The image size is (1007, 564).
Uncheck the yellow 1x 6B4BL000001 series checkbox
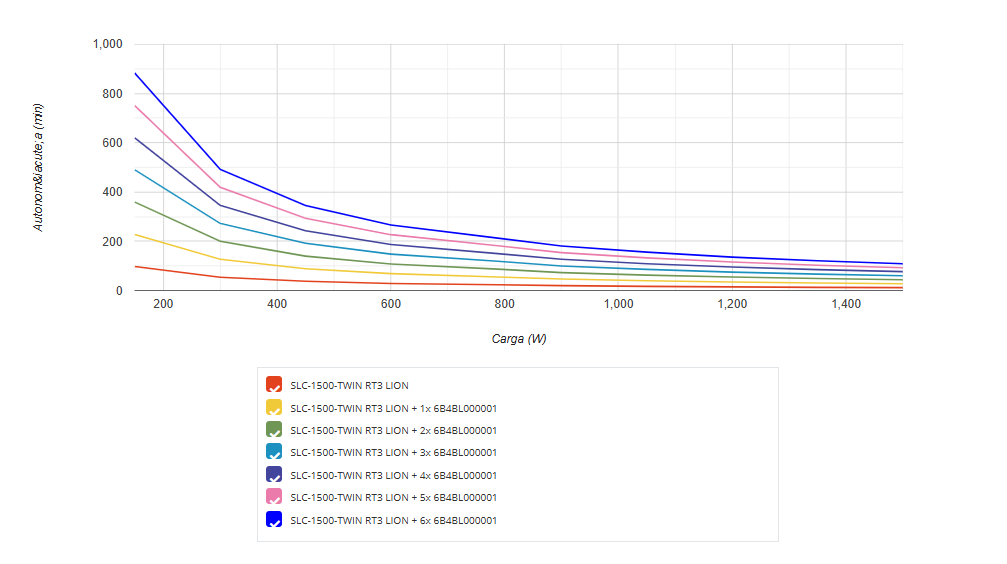[274, 408]
